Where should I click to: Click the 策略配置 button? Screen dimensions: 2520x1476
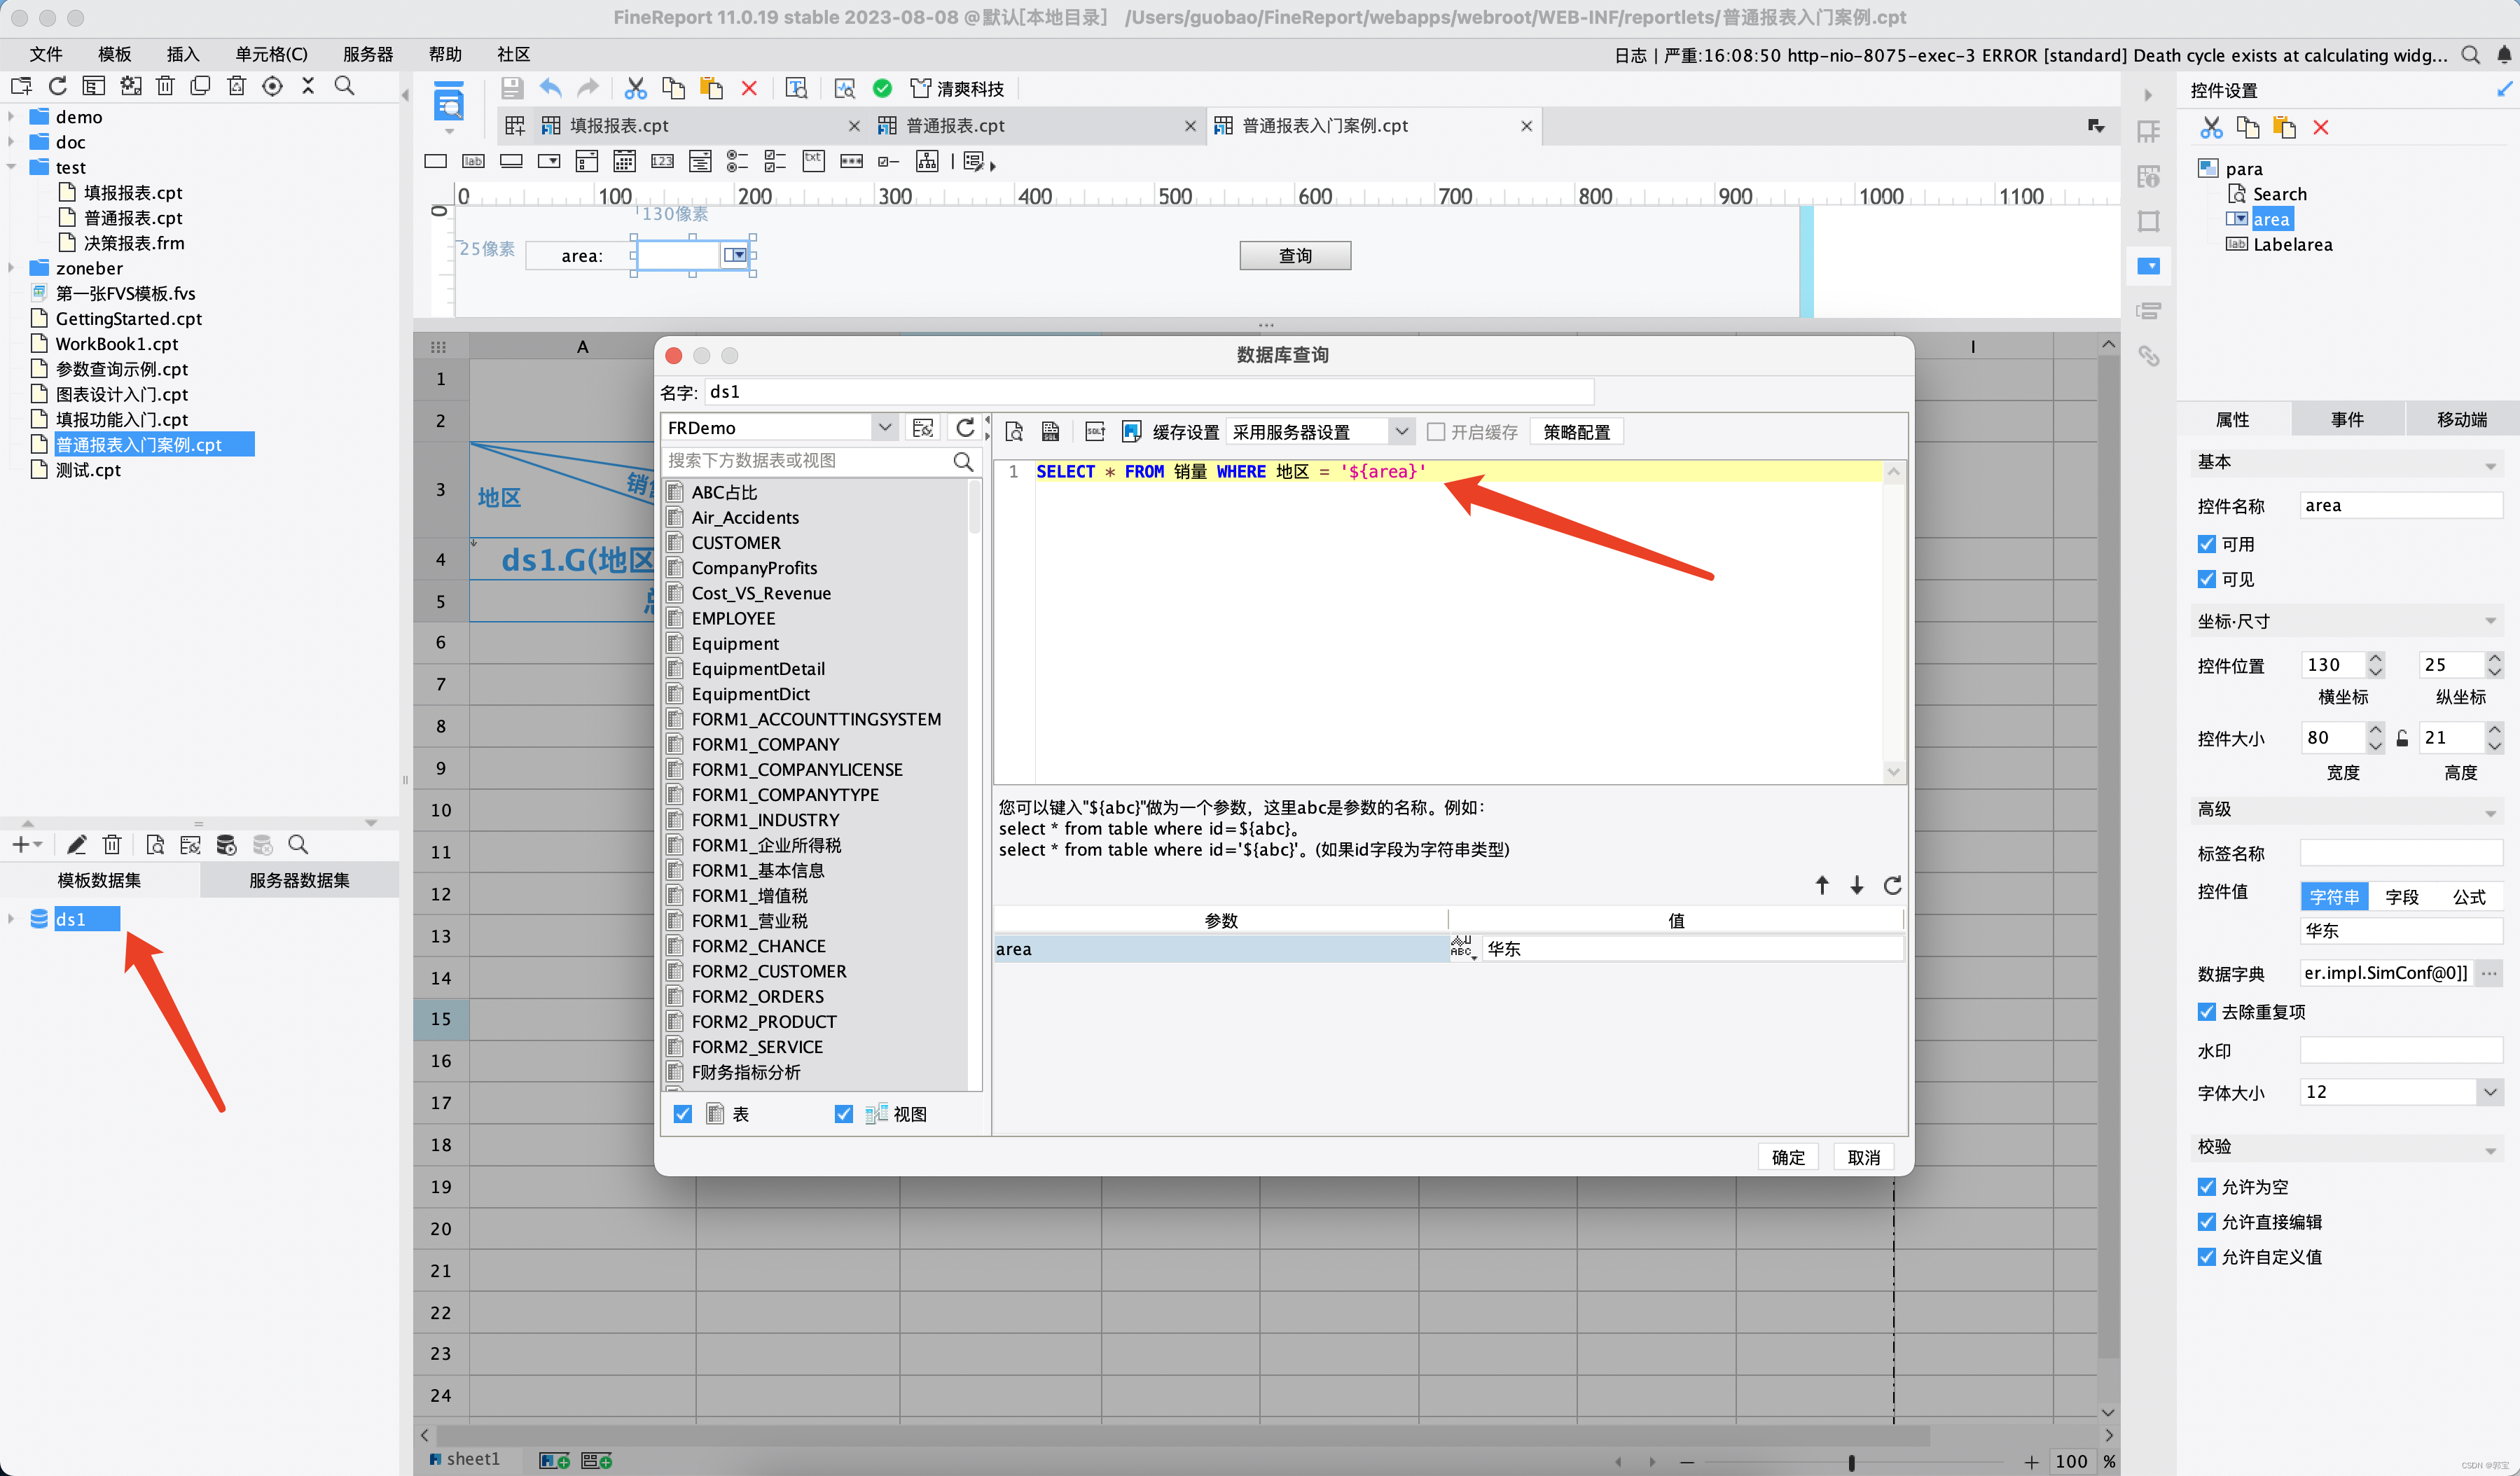pos(1576,431)
